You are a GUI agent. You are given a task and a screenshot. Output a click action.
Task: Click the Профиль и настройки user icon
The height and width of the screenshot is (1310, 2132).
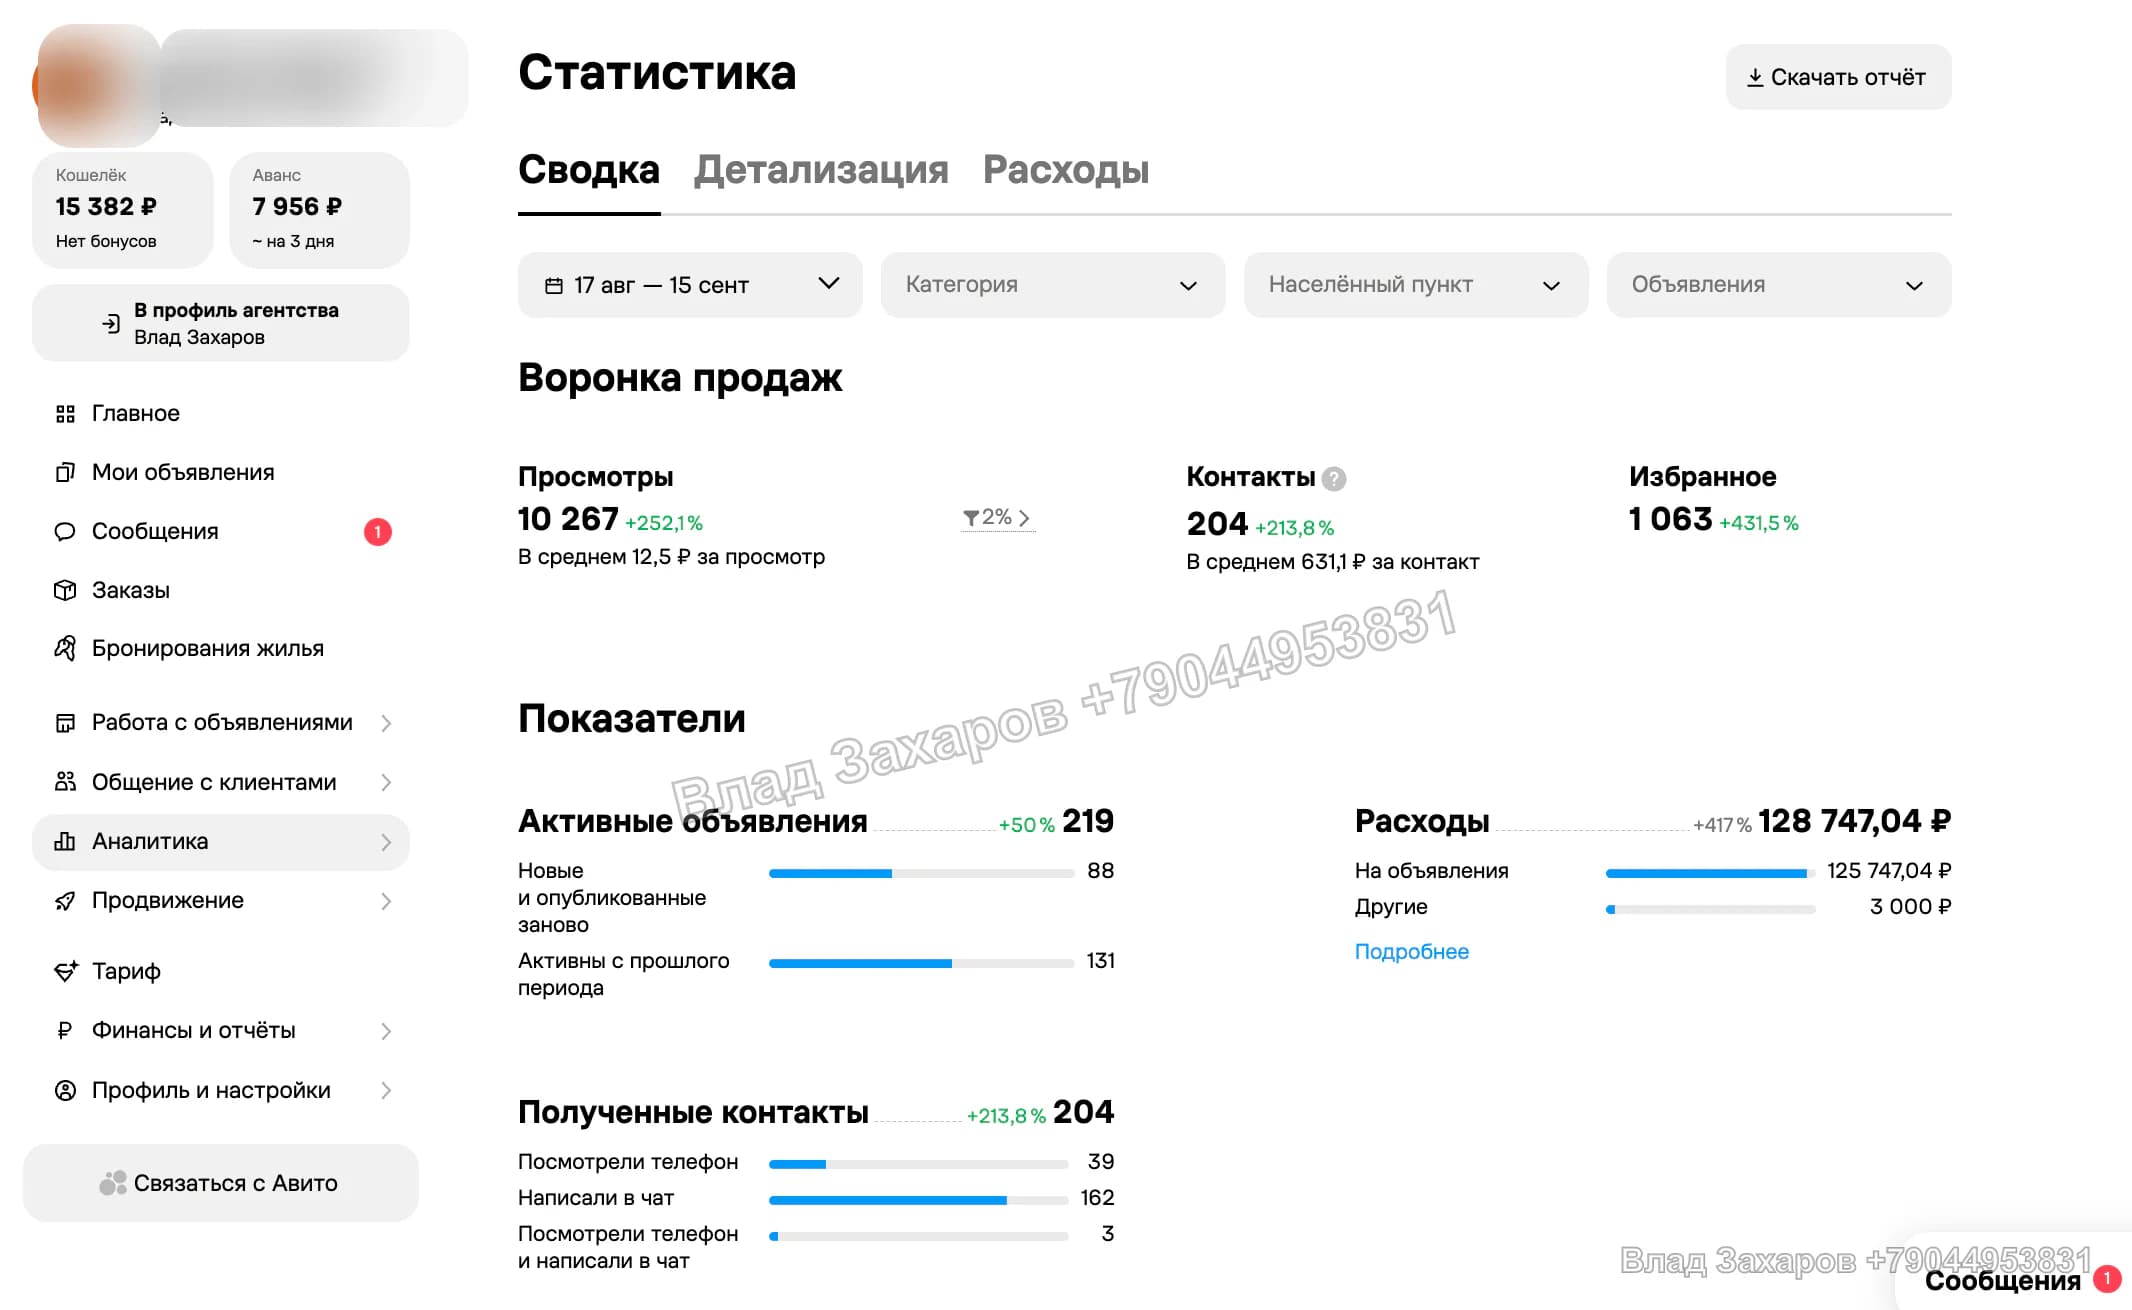(65, 1090)
